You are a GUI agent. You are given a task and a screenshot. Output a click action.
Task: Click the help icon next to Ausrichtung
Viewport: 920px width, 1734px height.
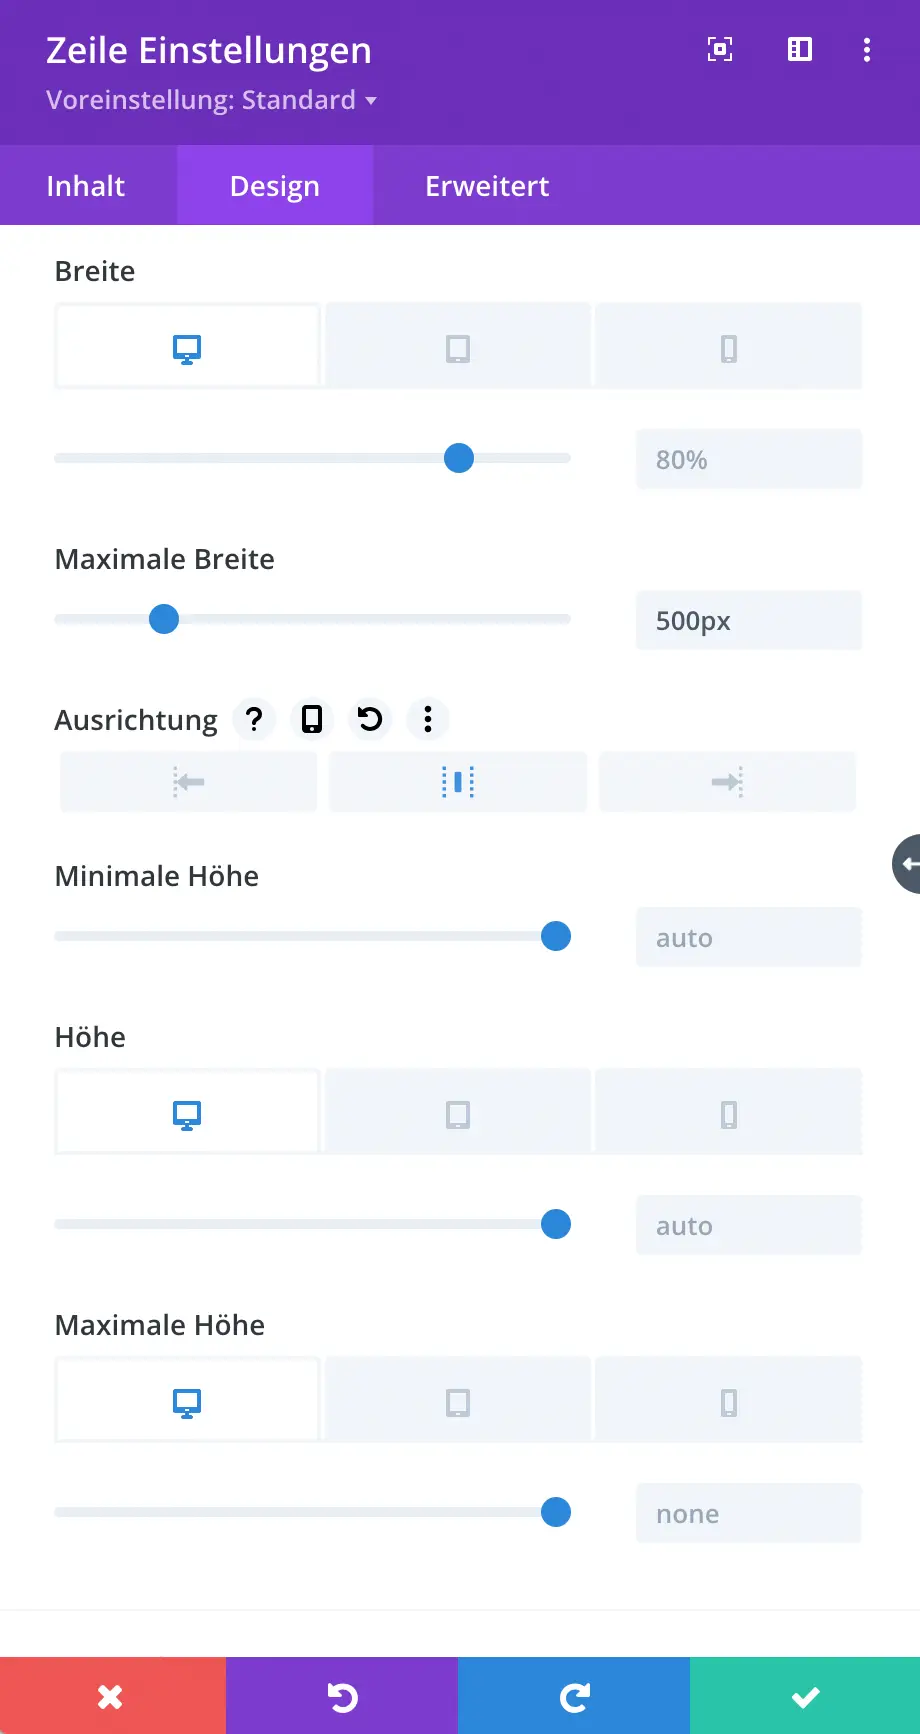[x=254, y=719]
